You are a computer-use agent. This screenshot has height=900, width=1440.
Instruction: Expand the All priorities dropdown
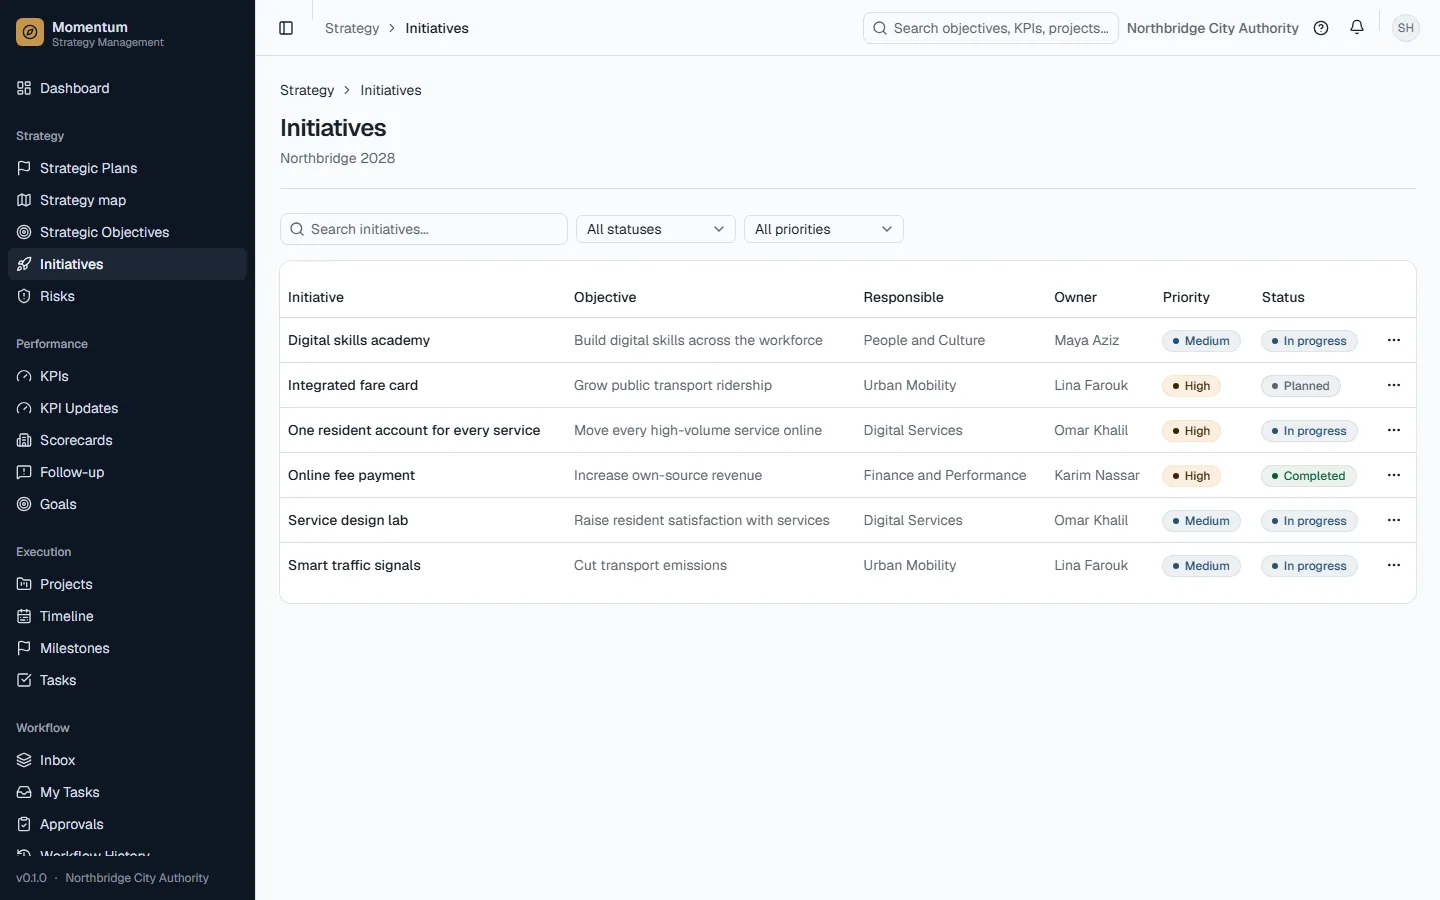(x=824, y=229)
